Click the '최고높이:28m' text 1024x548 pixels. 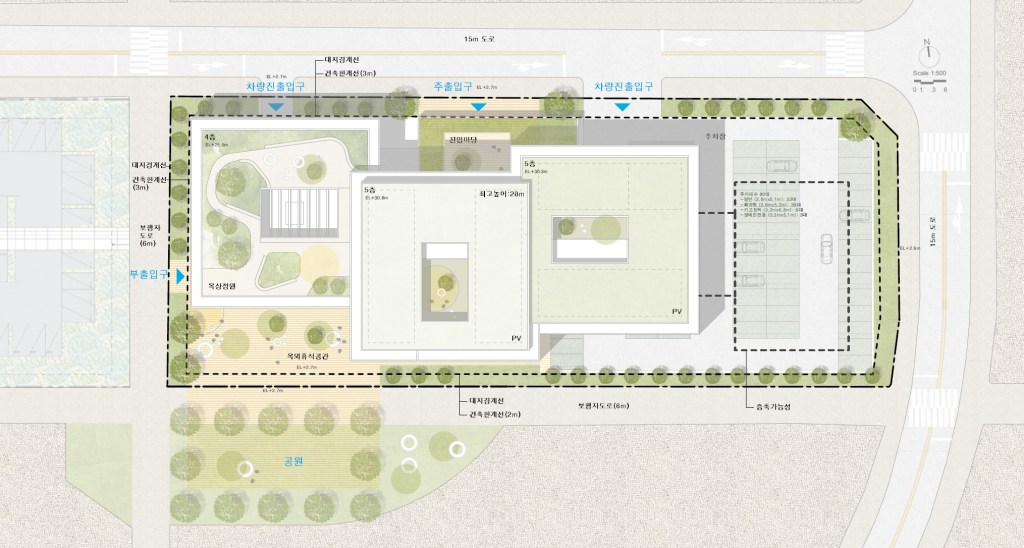[501, 194]
